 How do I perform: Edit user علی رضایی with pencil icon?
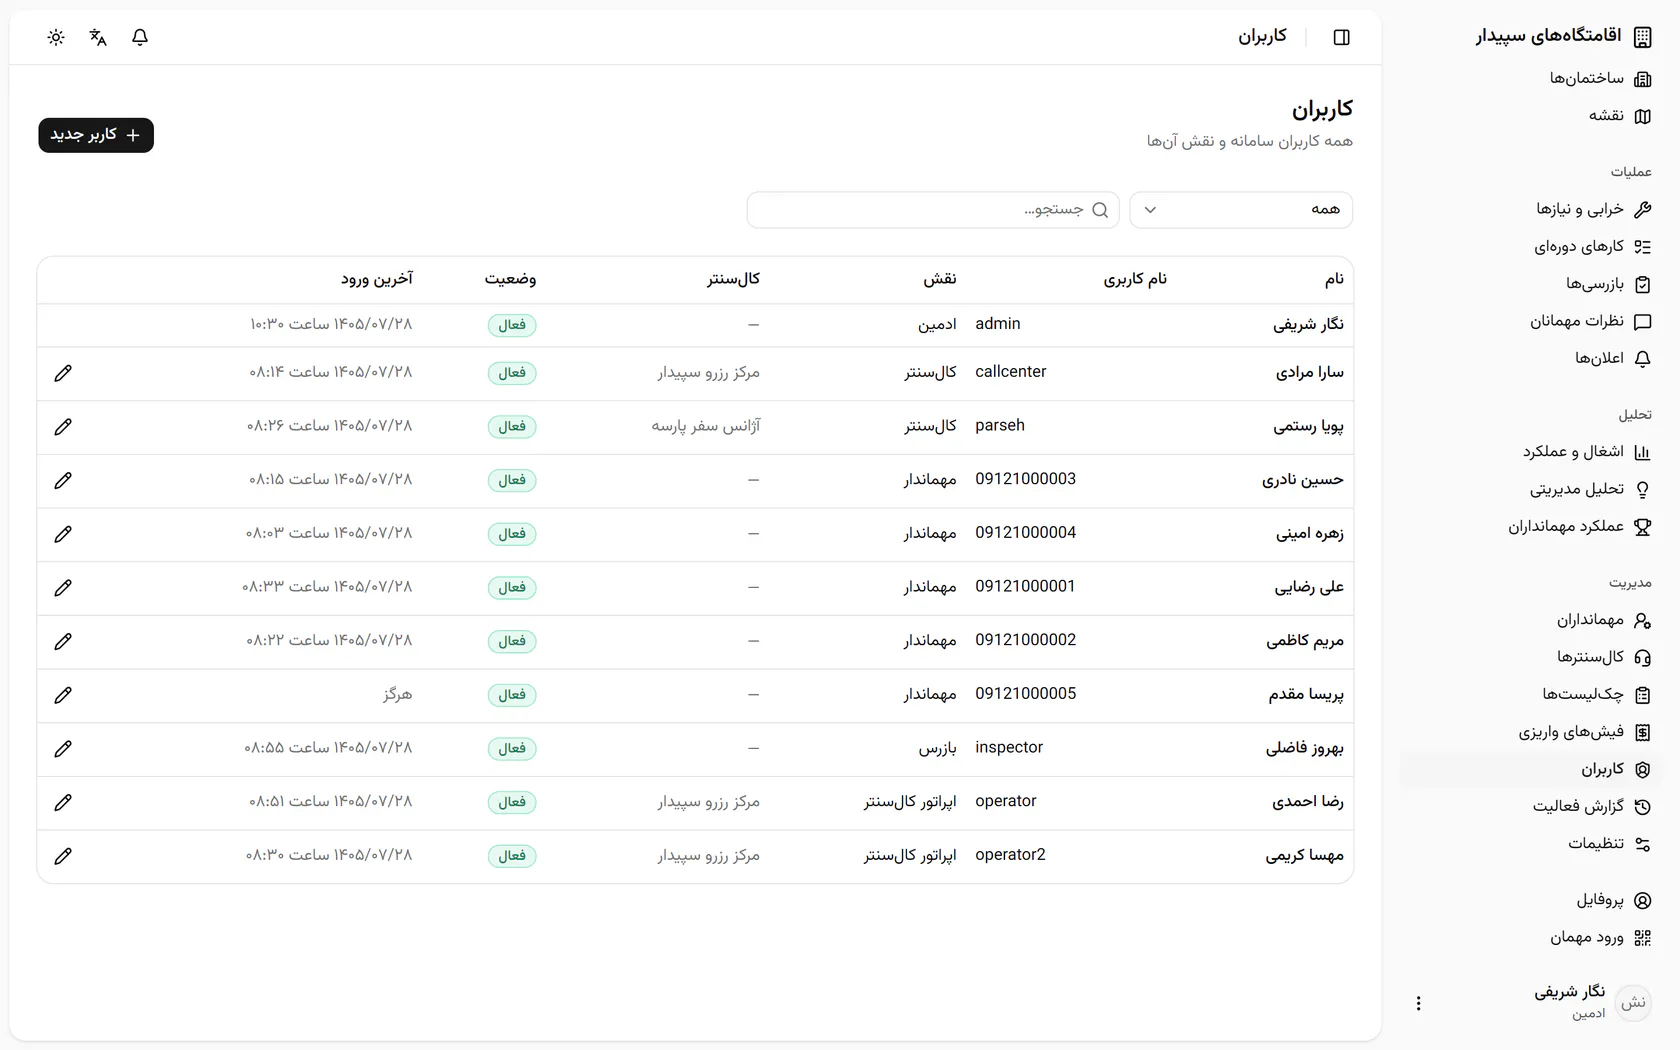63,588
